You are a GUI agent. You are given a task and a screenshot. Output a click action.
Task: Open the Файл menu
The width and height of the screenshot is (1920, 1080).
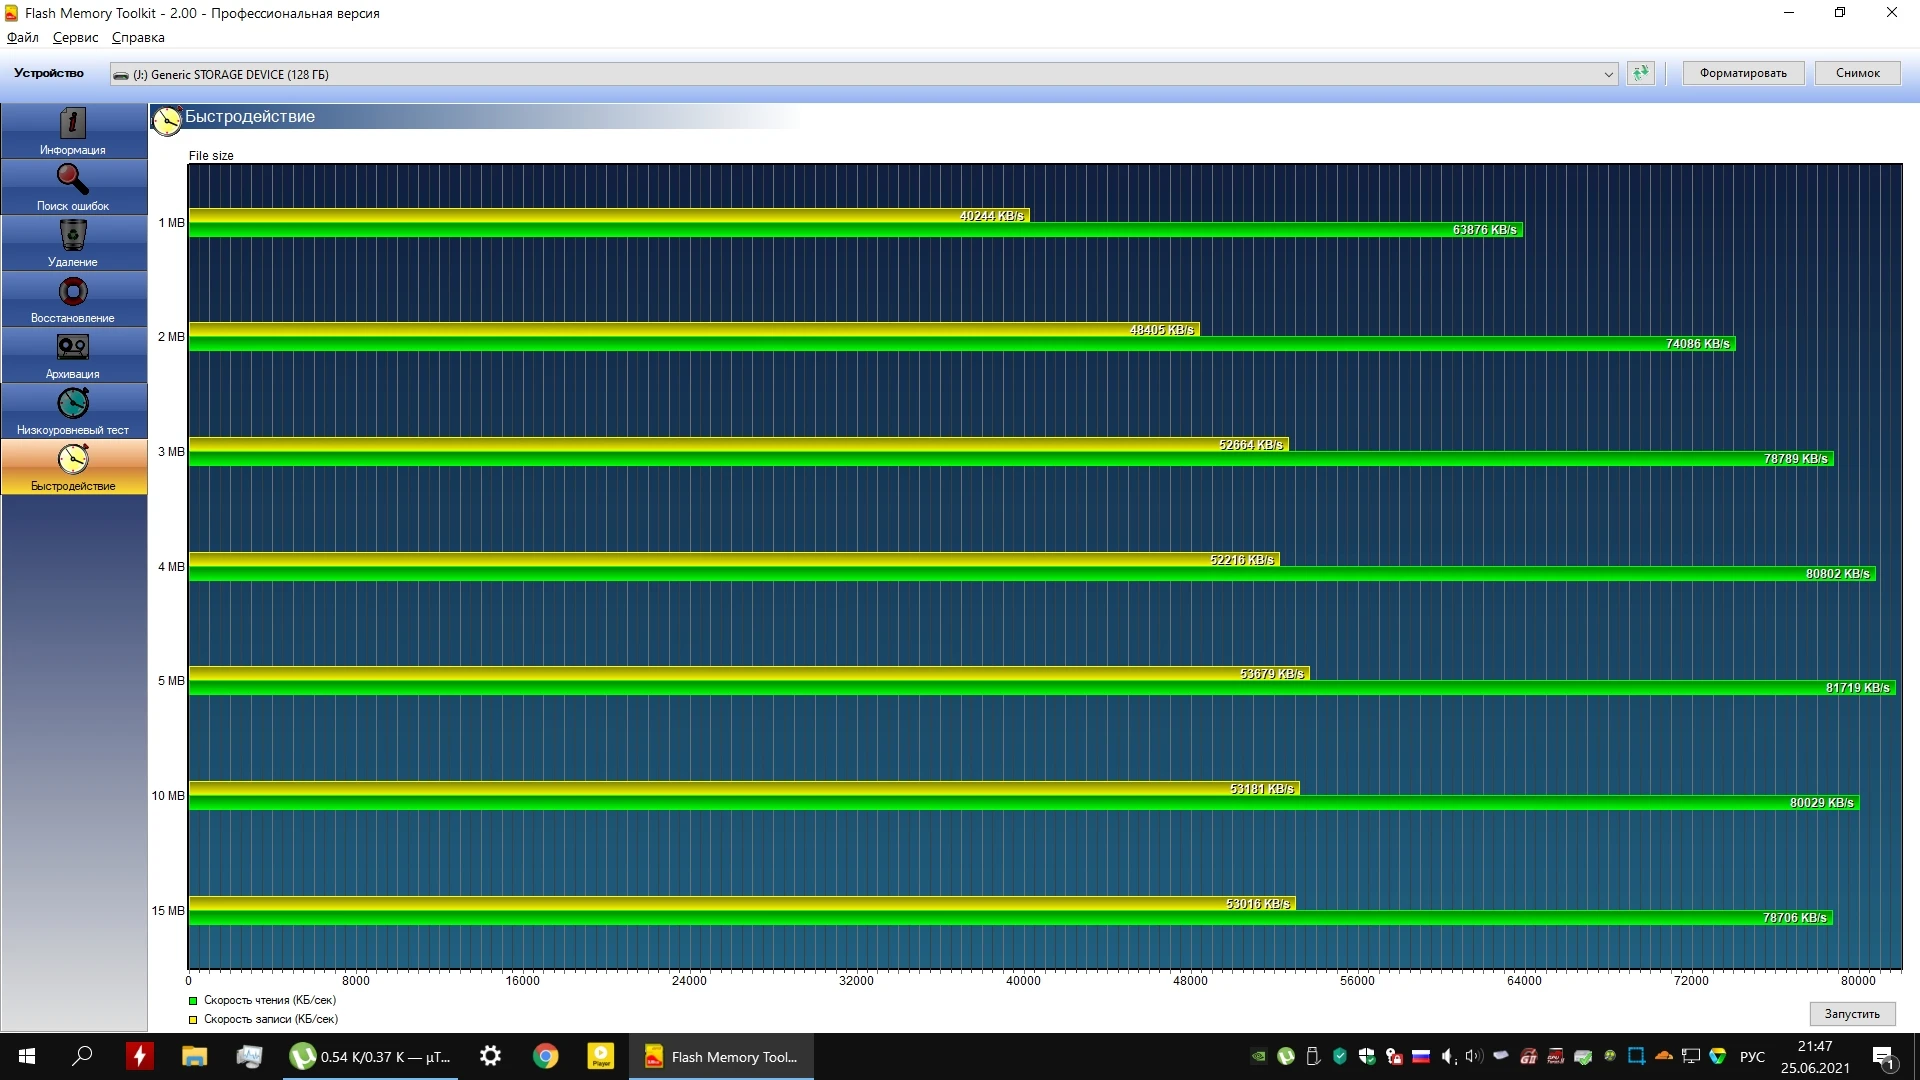pos(22,37)
